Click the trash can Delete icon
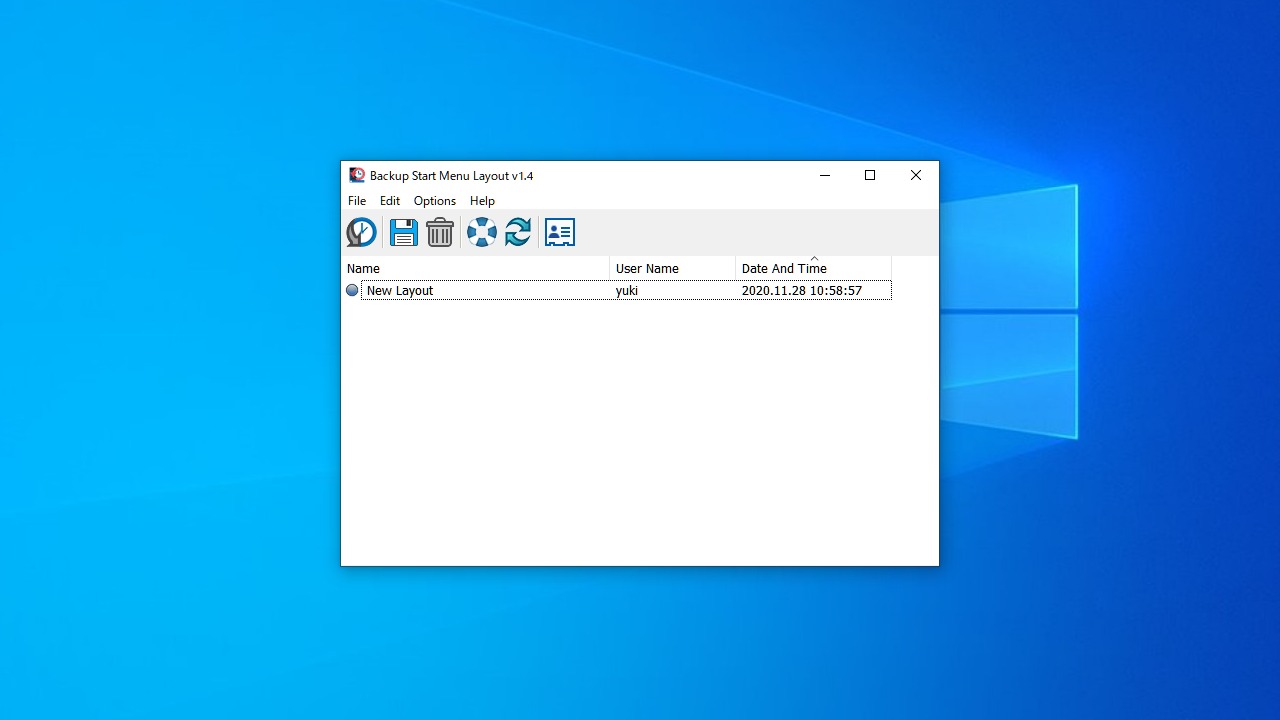1280x720 pixels. [x=440, y=232]
